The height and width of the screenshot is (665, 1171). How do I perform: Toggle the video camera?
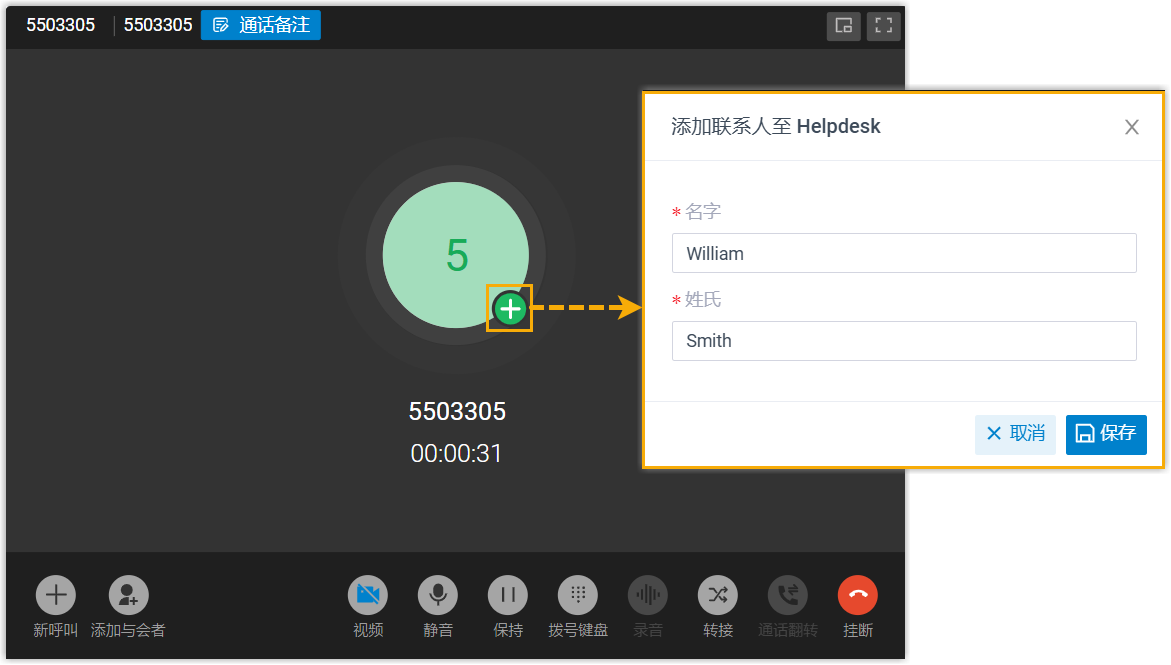pos(368,596)
